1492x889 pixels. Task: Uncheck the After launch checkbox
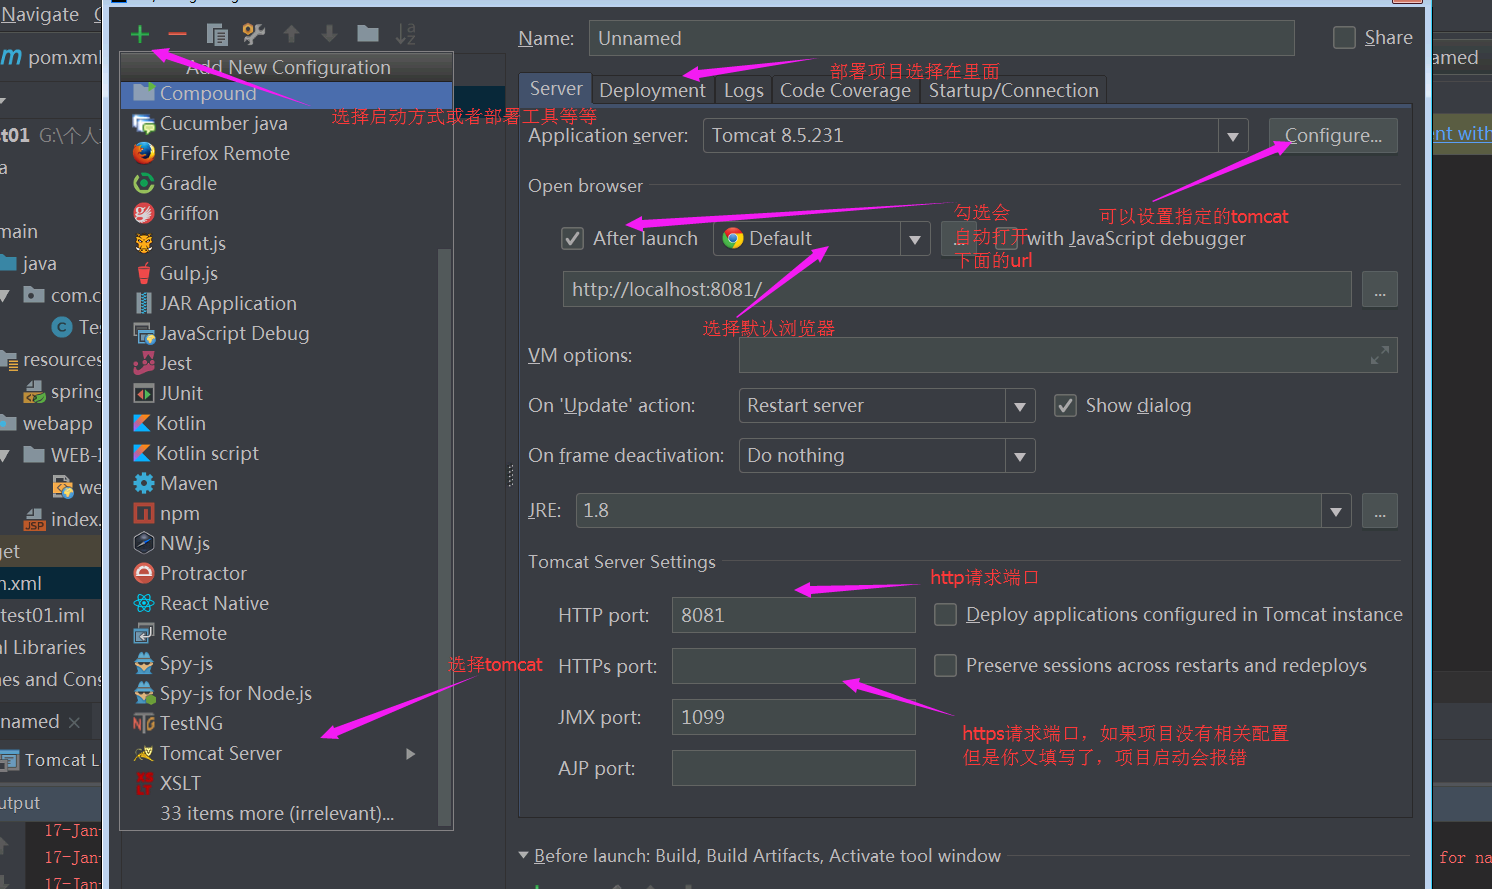click(x=572, y=238)
